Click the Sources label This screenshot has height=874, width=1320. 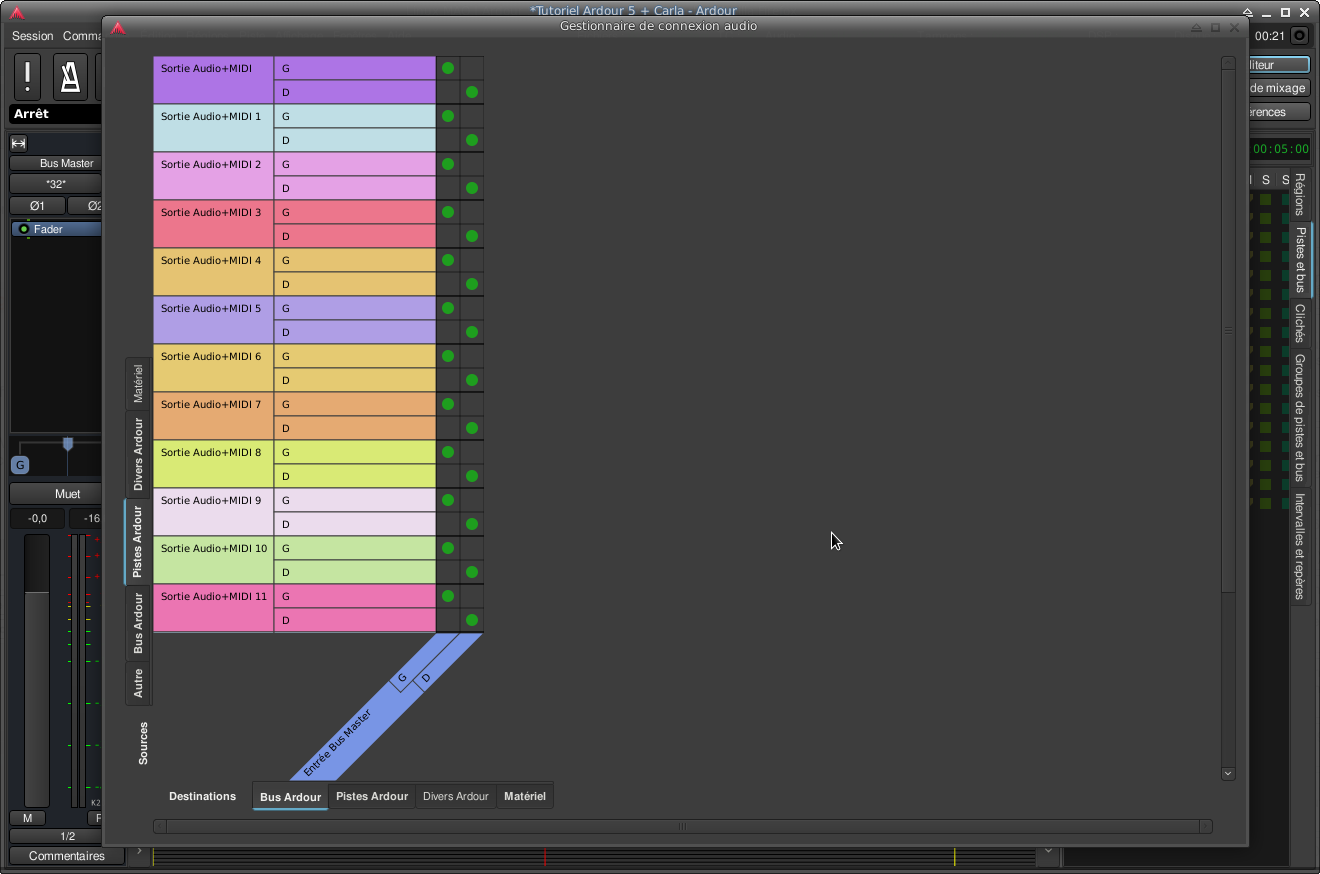[x=143, y=743]
